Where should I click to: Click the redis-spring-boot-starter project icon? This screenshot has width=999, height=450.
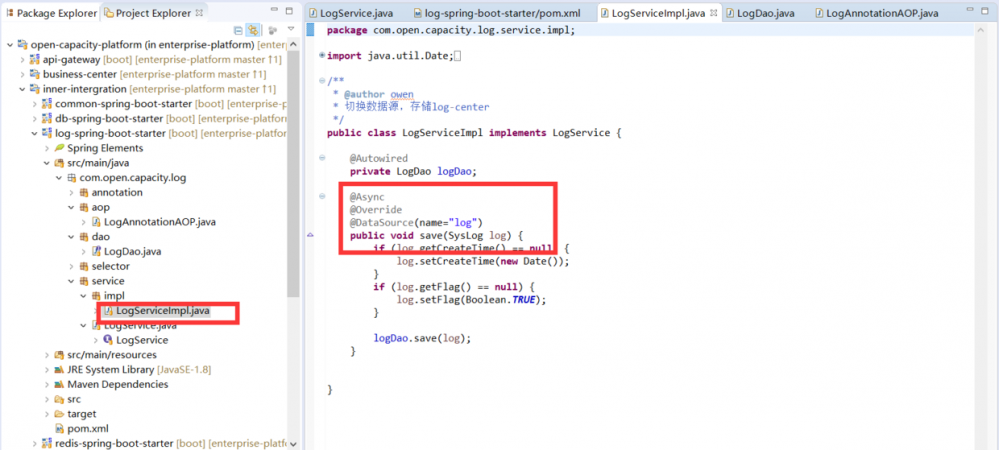(x=47, y=443)
